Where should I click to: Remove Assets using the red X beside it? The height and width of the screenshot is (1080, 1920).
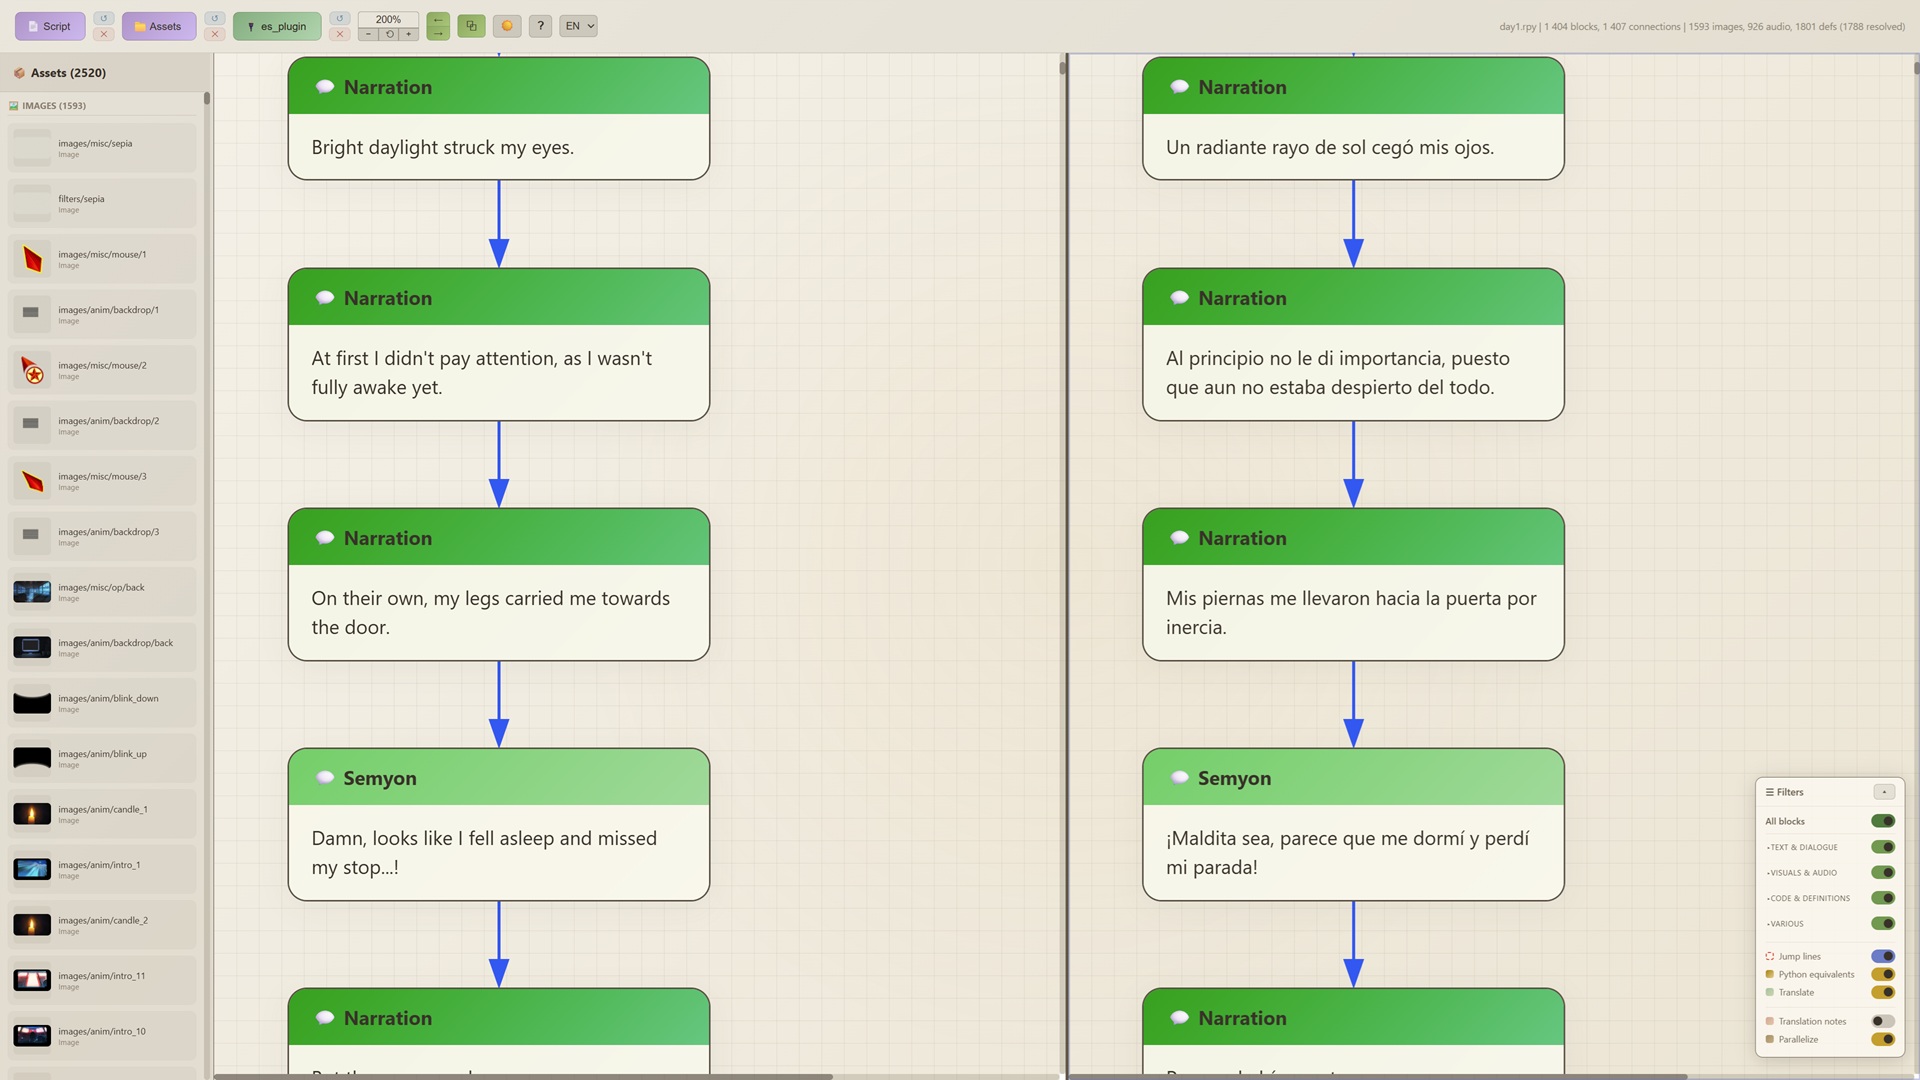(x=214, y=34)
